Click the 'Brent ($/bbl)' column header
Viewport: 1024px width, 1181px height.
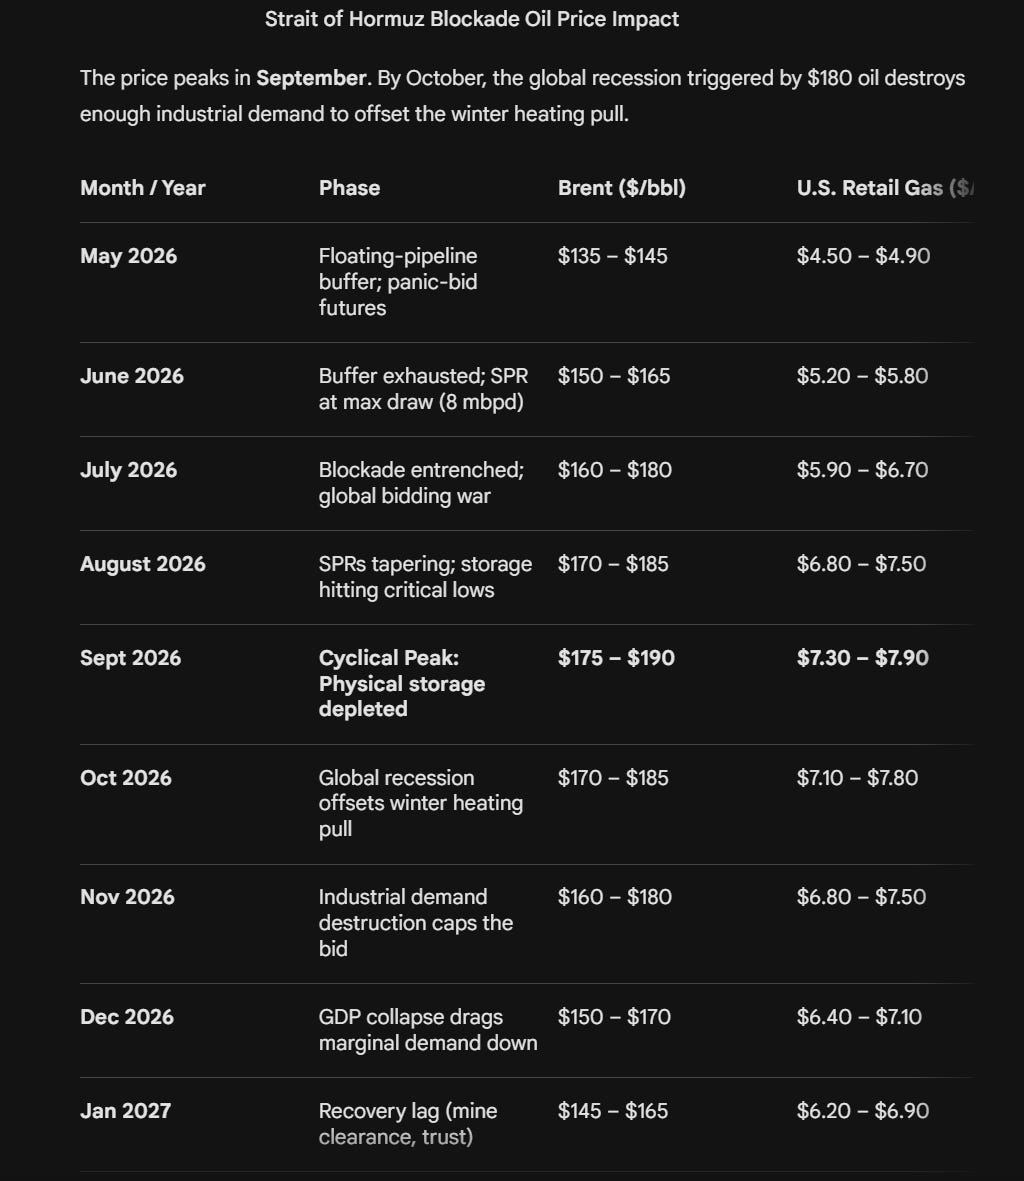click(622, 188)
